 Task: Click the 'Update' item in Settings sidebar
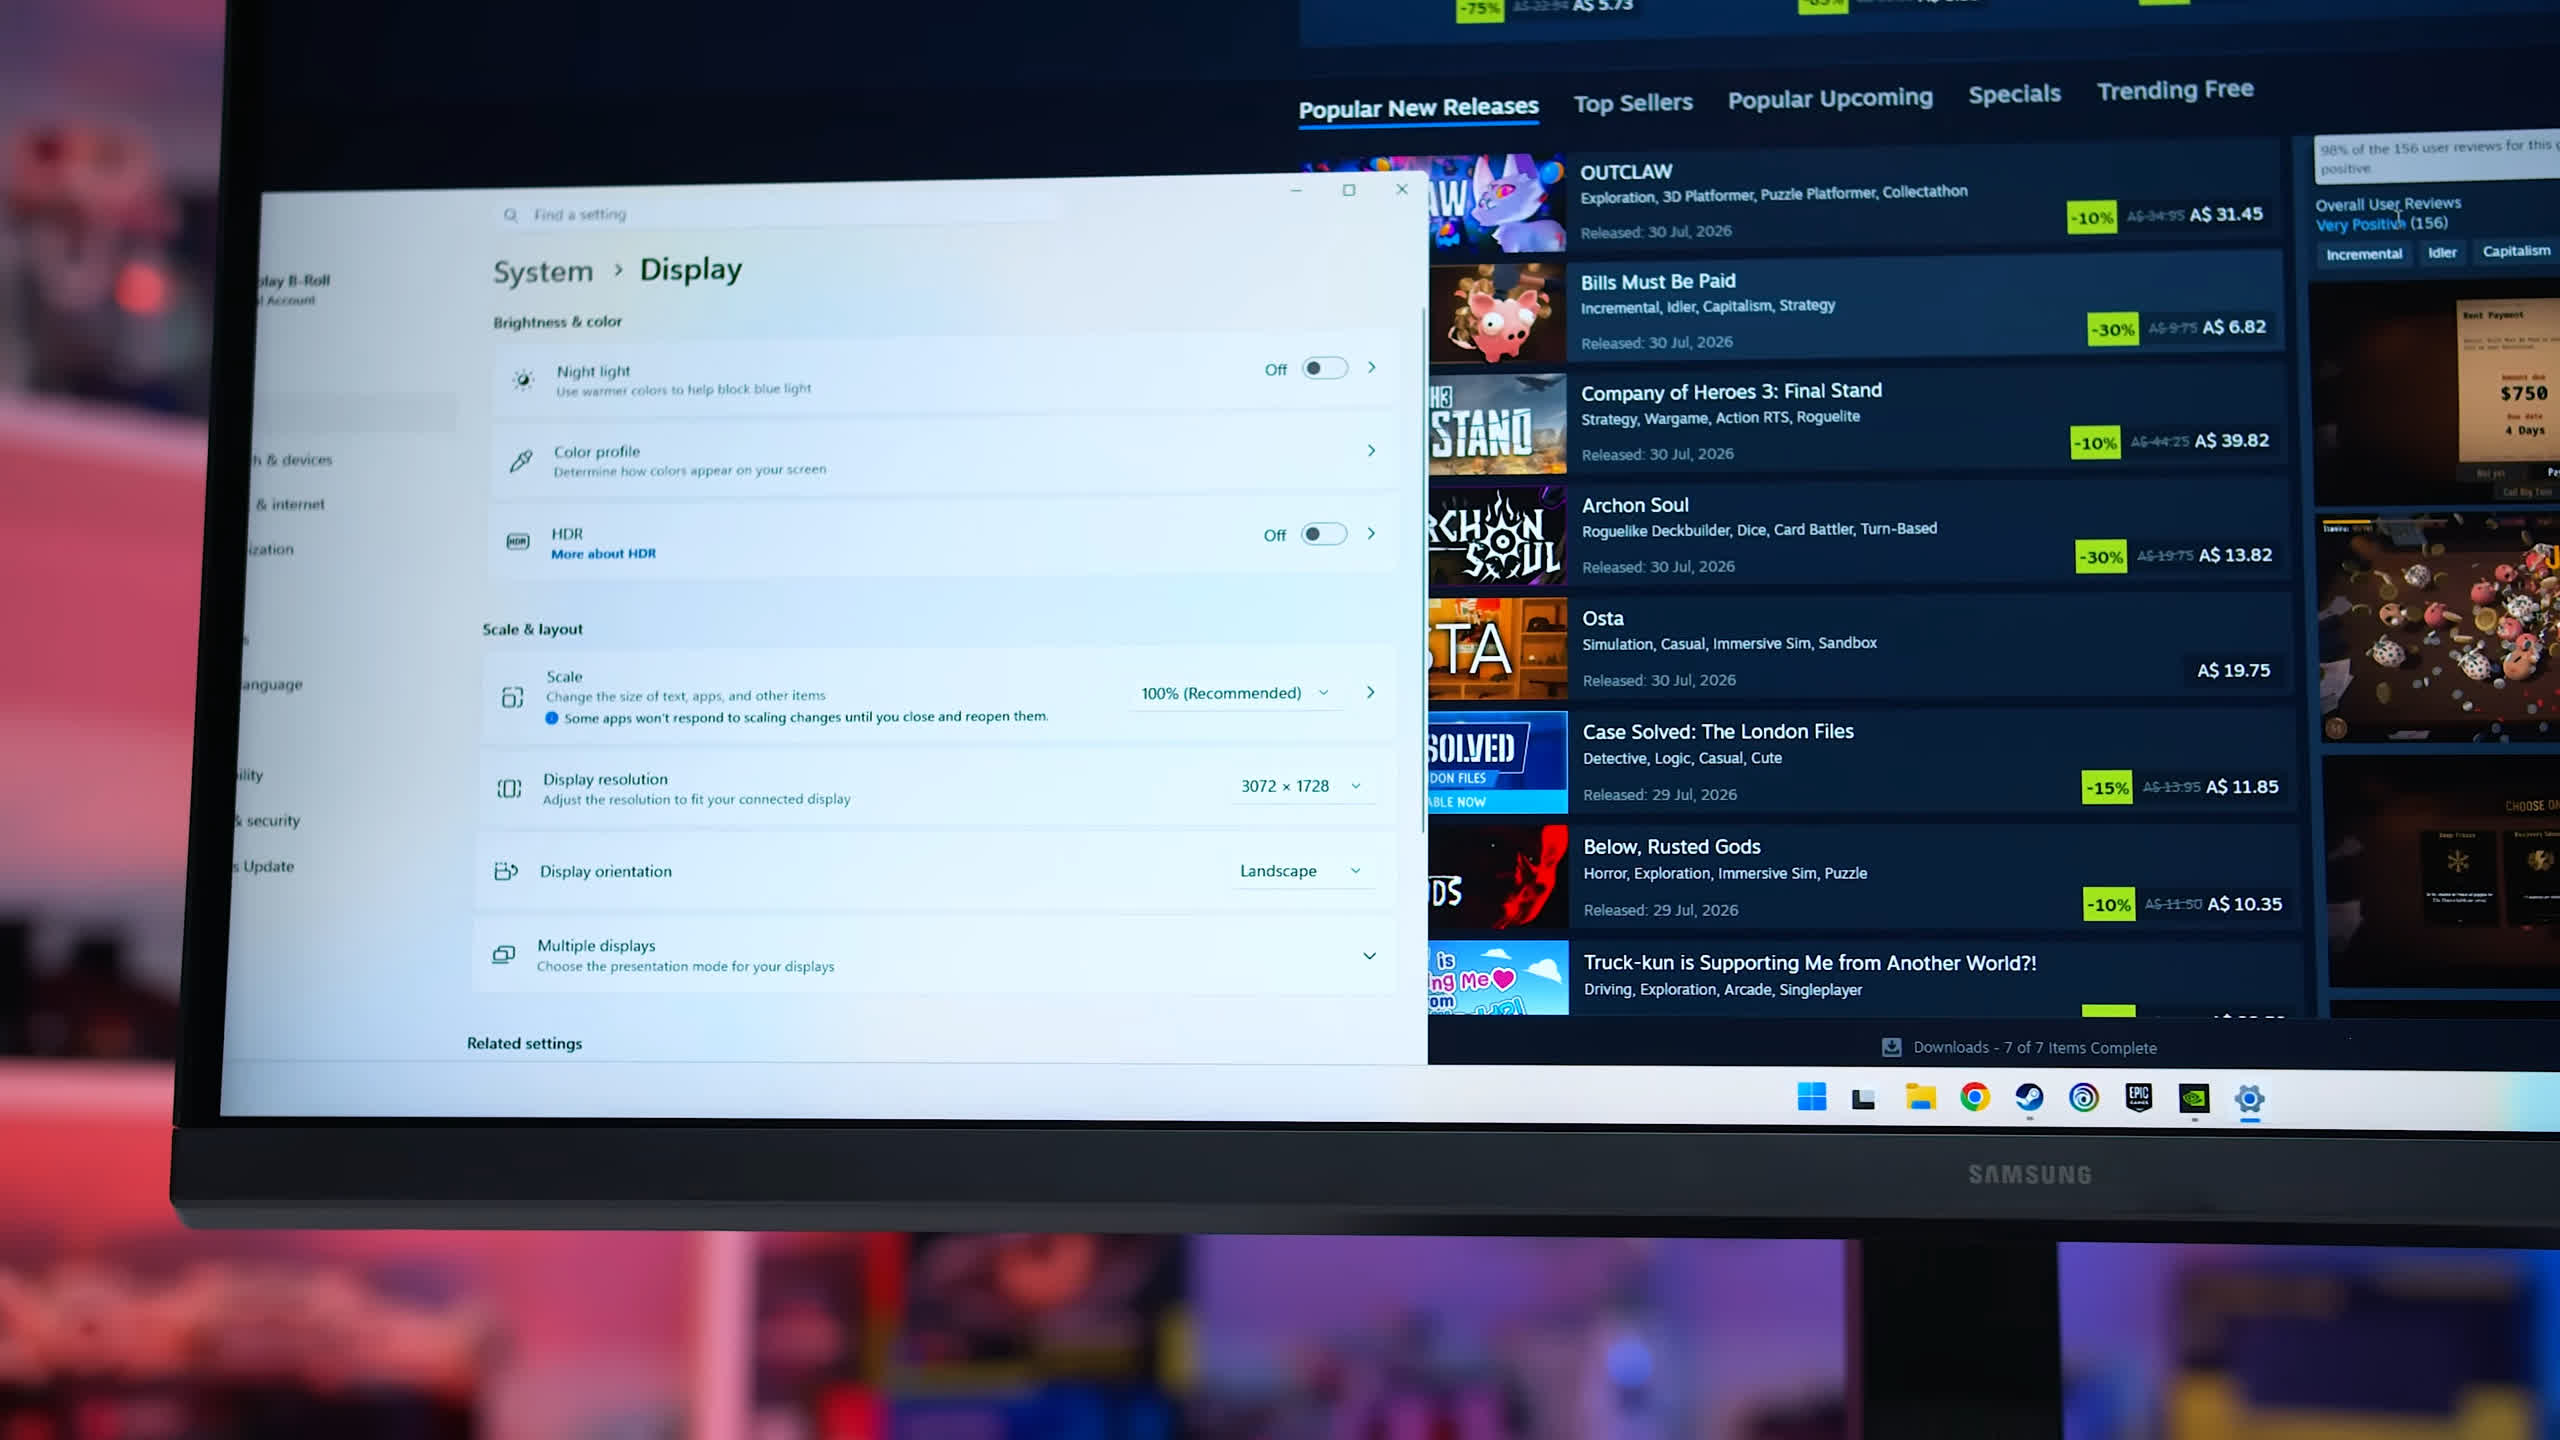(263, 867)
